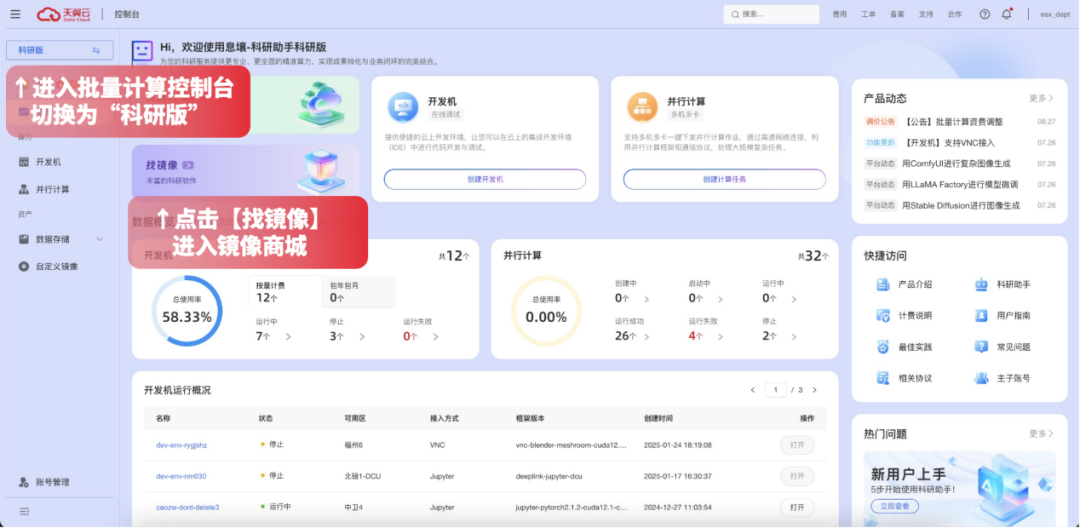Open 并行计算 停止 2个 arrow
The height and width of the screenshot is (528, 1080).
pos(793,337)
